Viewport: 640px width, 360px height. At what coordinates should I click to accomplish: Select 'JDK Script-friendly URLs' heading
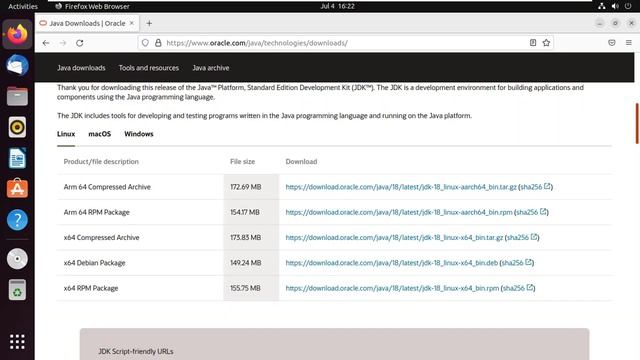pyautogui.click(x=136, y=351)
